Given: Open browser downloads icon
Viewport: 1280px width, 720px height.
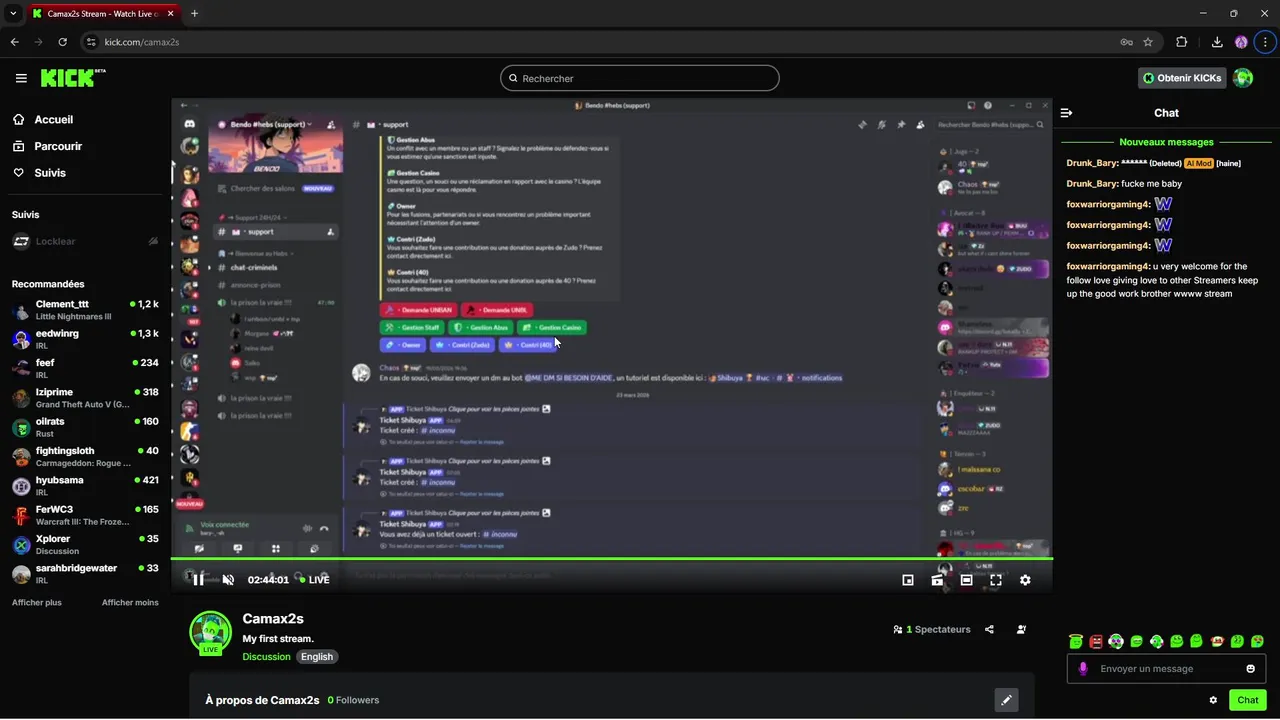Looking at the screenshot, I should pos(1217,42).
